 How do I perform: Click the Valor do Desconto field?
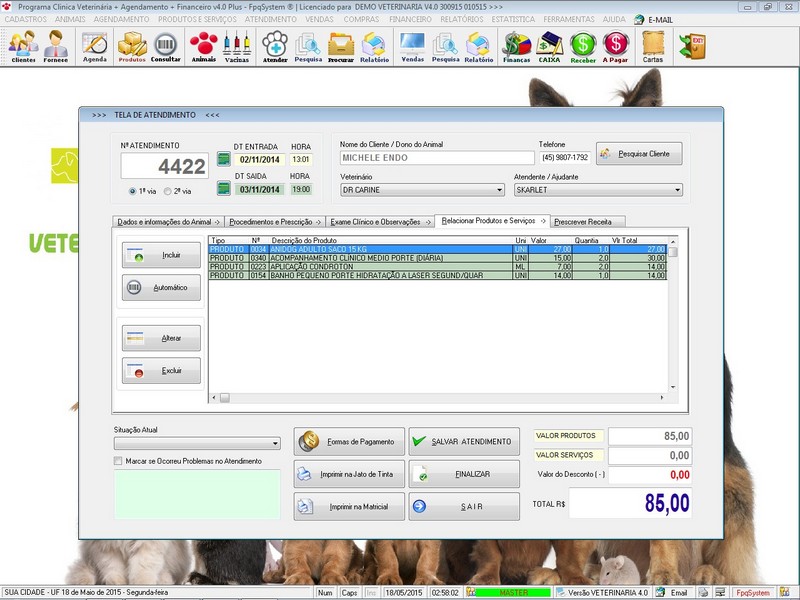click(650, 475)
